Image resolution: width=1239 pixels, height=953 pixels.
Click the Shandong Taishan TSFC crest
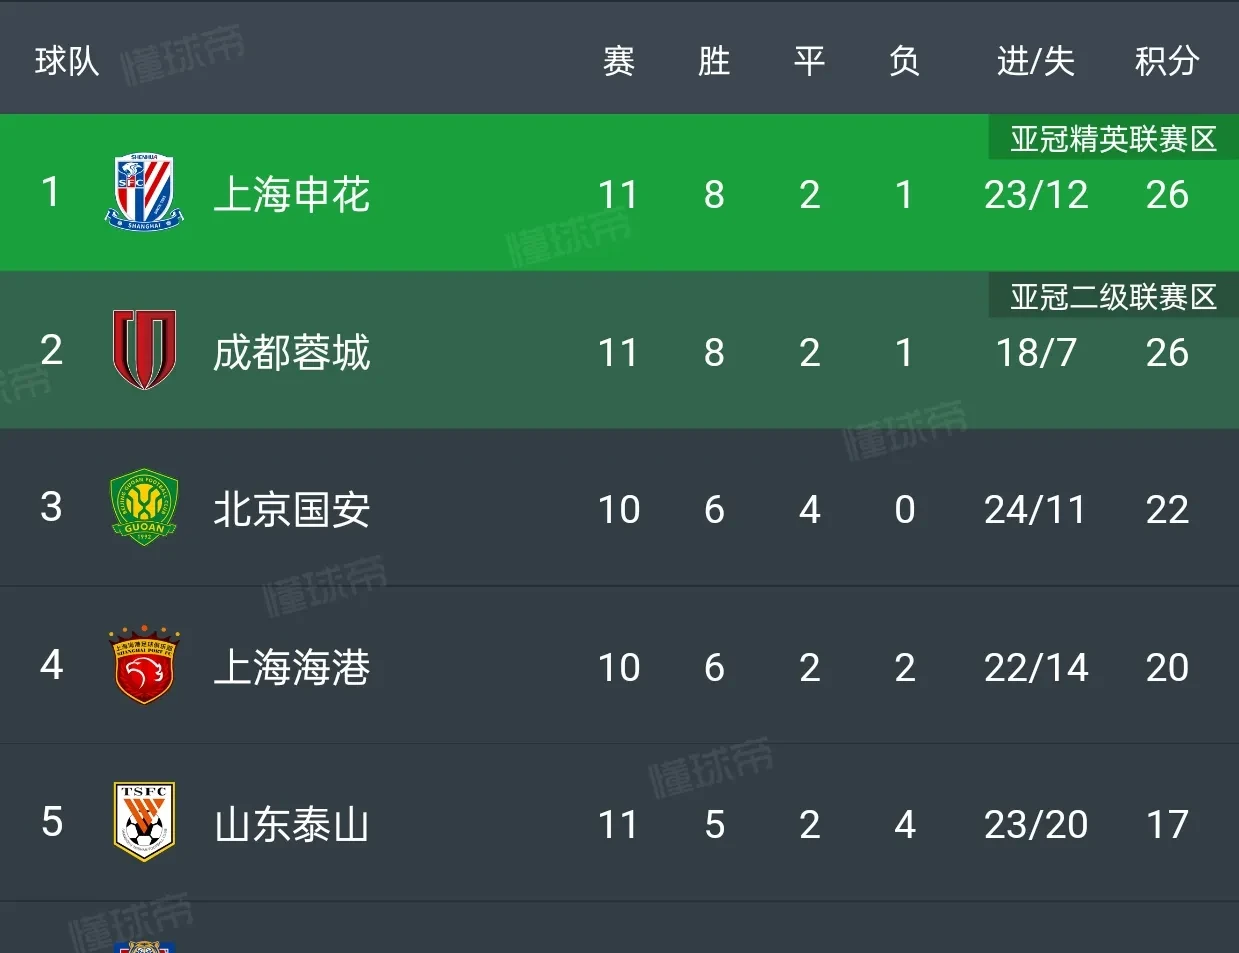(x=144, y=822)
